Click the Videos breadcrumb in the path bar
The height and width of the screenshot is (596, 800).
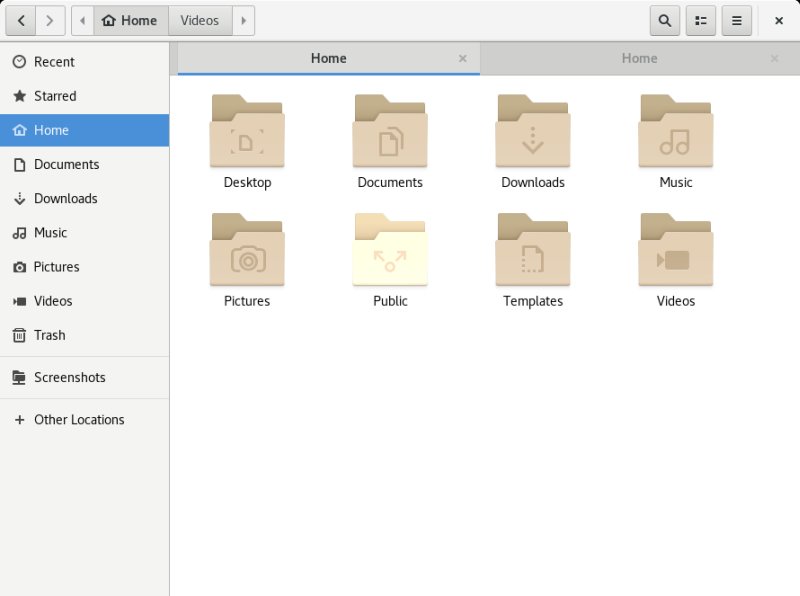[199, 20]
